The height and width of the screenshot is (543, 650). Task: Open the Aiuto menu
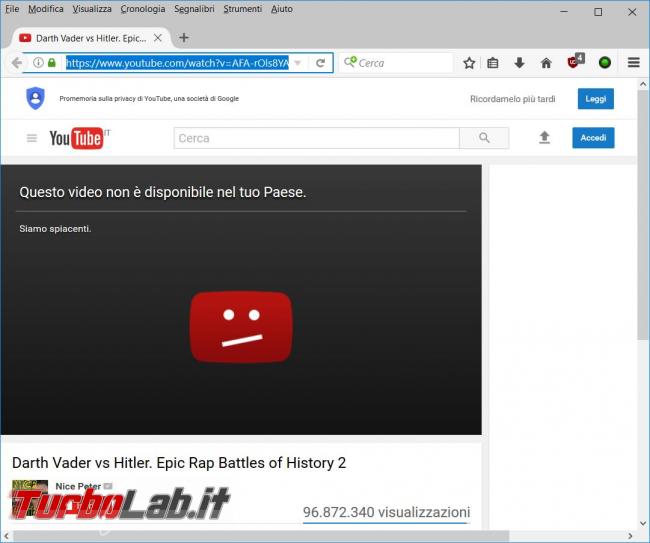pos(282,9)
